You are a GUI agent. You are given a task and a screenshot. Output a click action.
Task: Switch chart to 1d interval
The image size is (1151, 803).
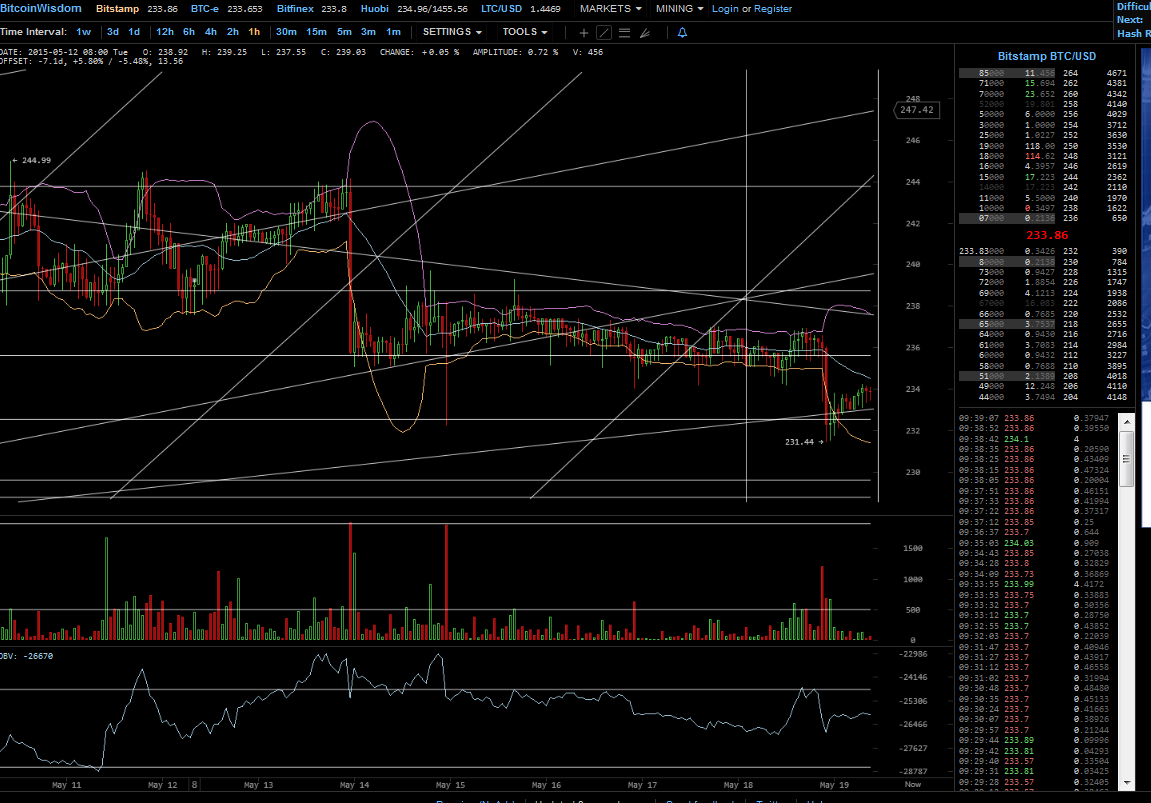click(x=134, y=32)
